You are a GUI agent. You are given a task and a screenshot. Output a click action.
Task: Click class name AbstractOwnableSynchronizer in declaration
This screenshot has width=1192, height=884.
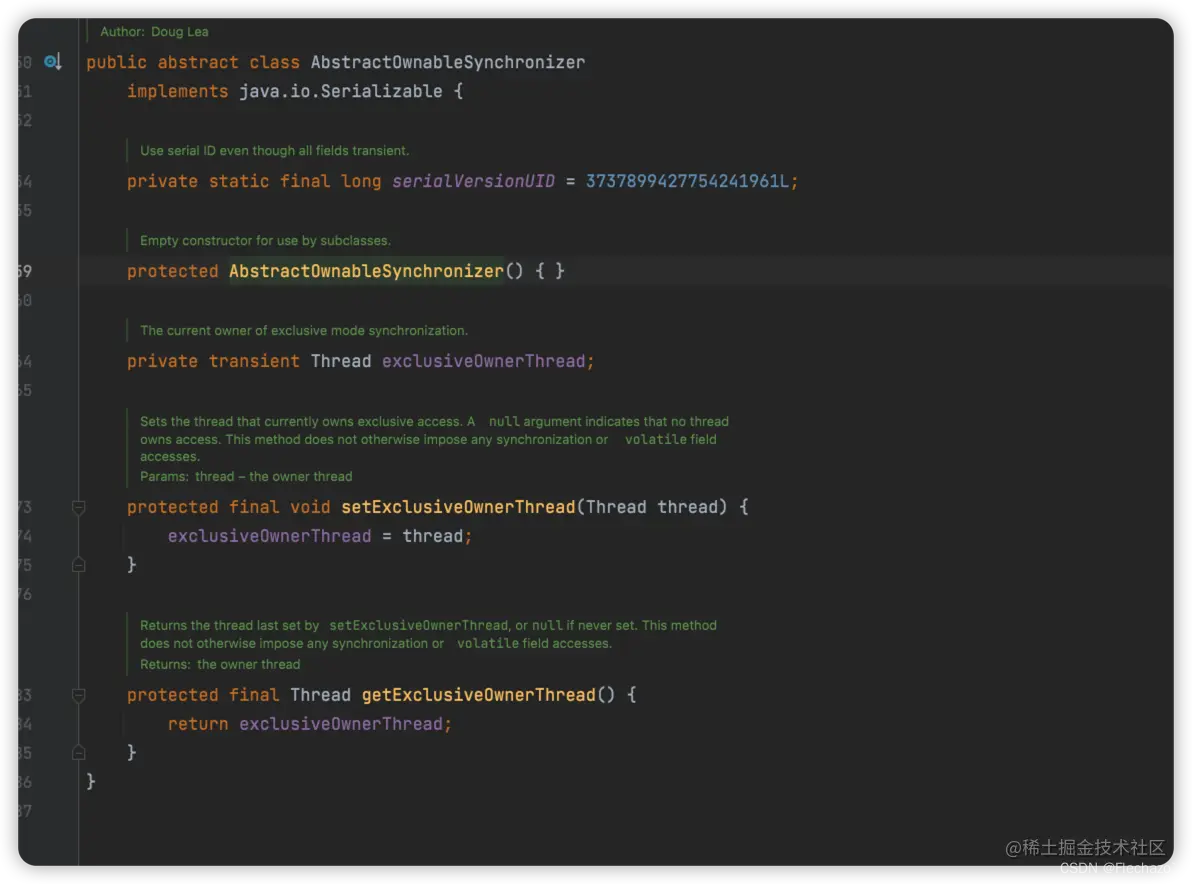(x=448, y=62)
